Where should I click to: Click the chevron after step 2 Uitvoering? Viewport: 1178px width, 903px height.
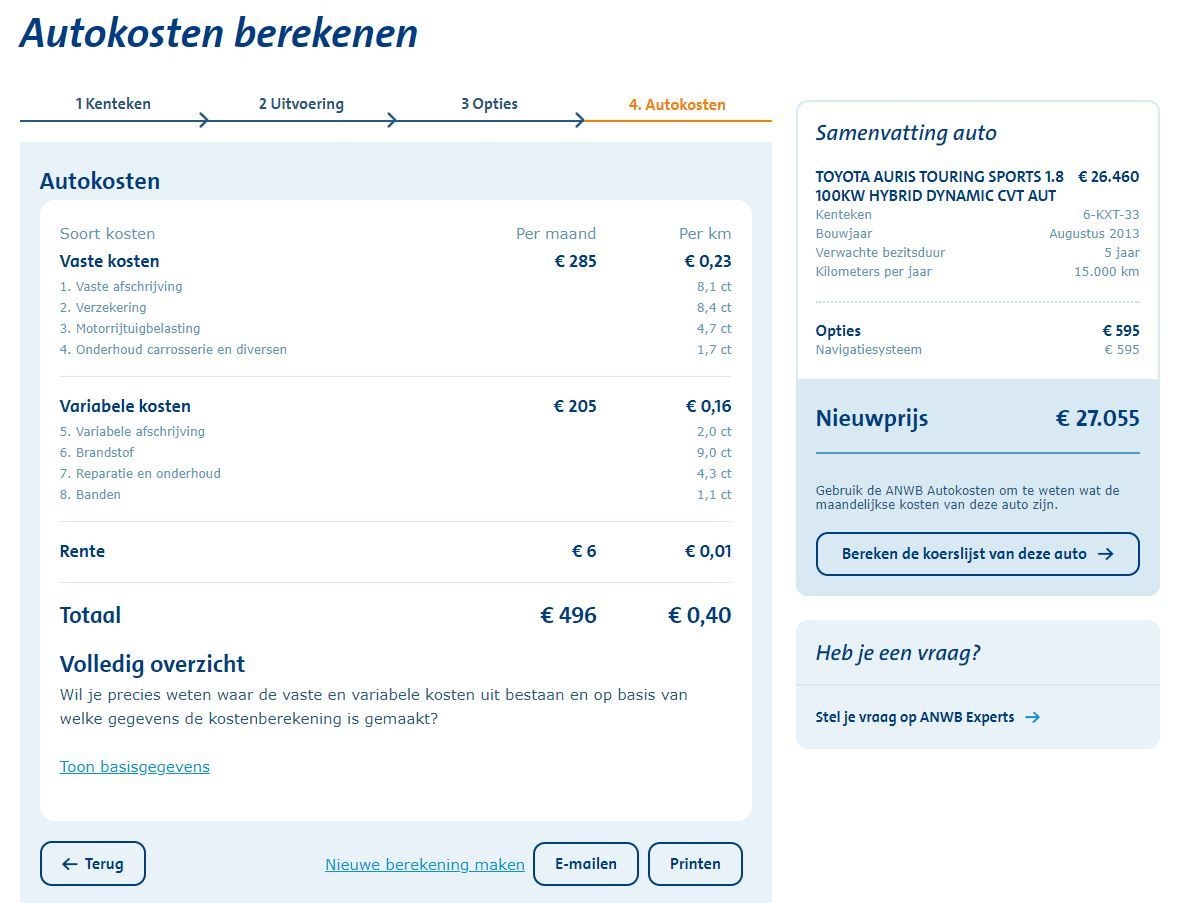coord(392,120)
